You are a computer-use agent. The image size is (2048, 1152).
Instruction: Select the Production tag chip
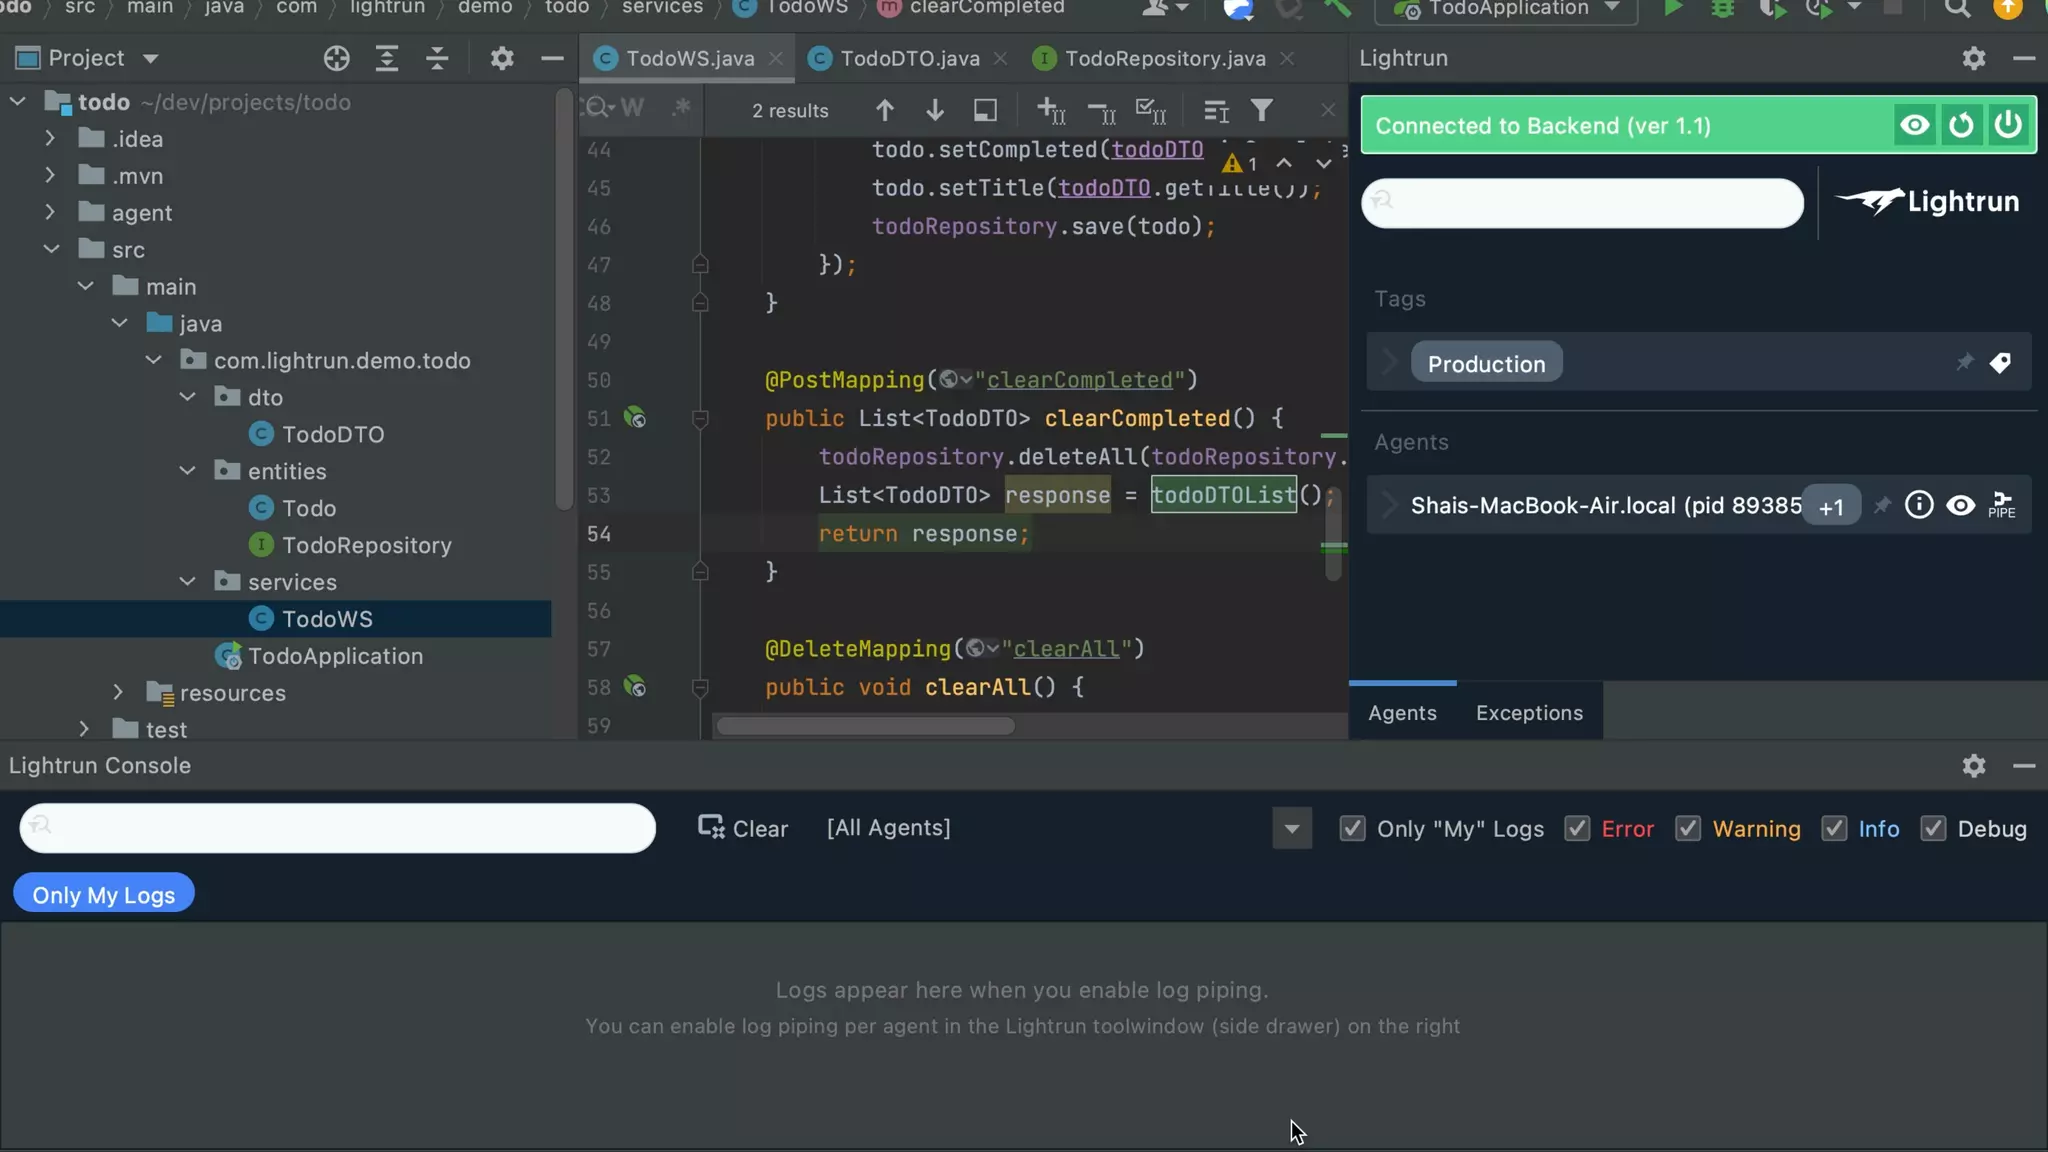pyautogui.click(x=1486, y=364)
